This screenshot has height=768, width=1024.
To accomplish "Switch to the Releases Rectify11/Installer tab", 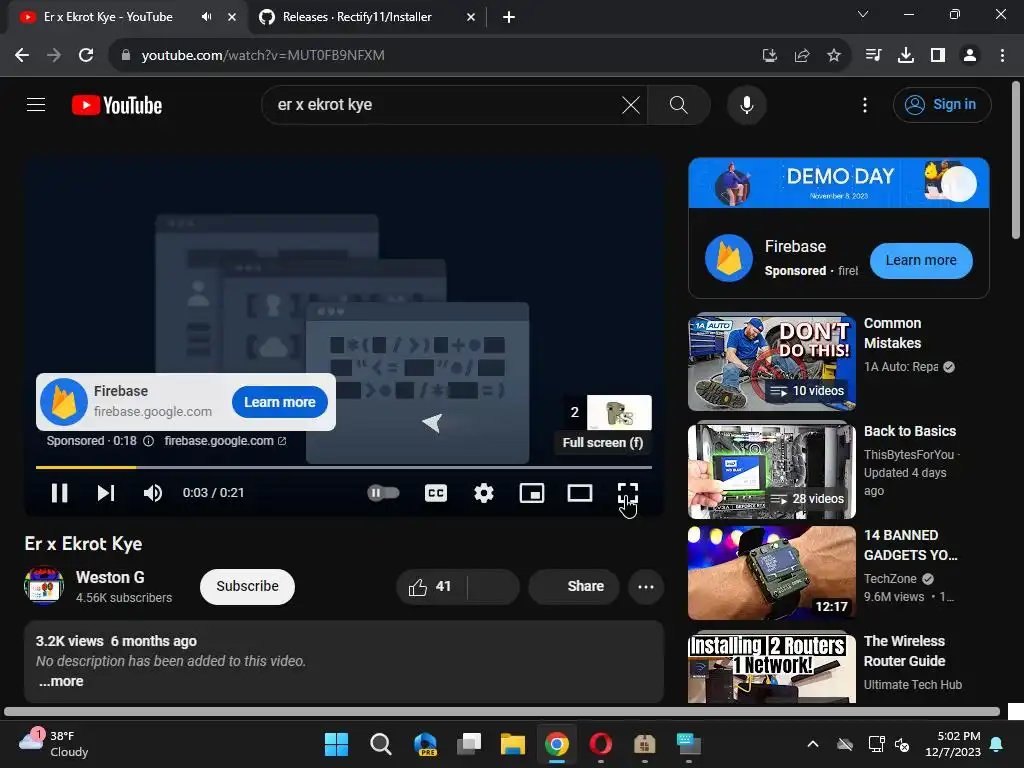I will tap(366, 17).
